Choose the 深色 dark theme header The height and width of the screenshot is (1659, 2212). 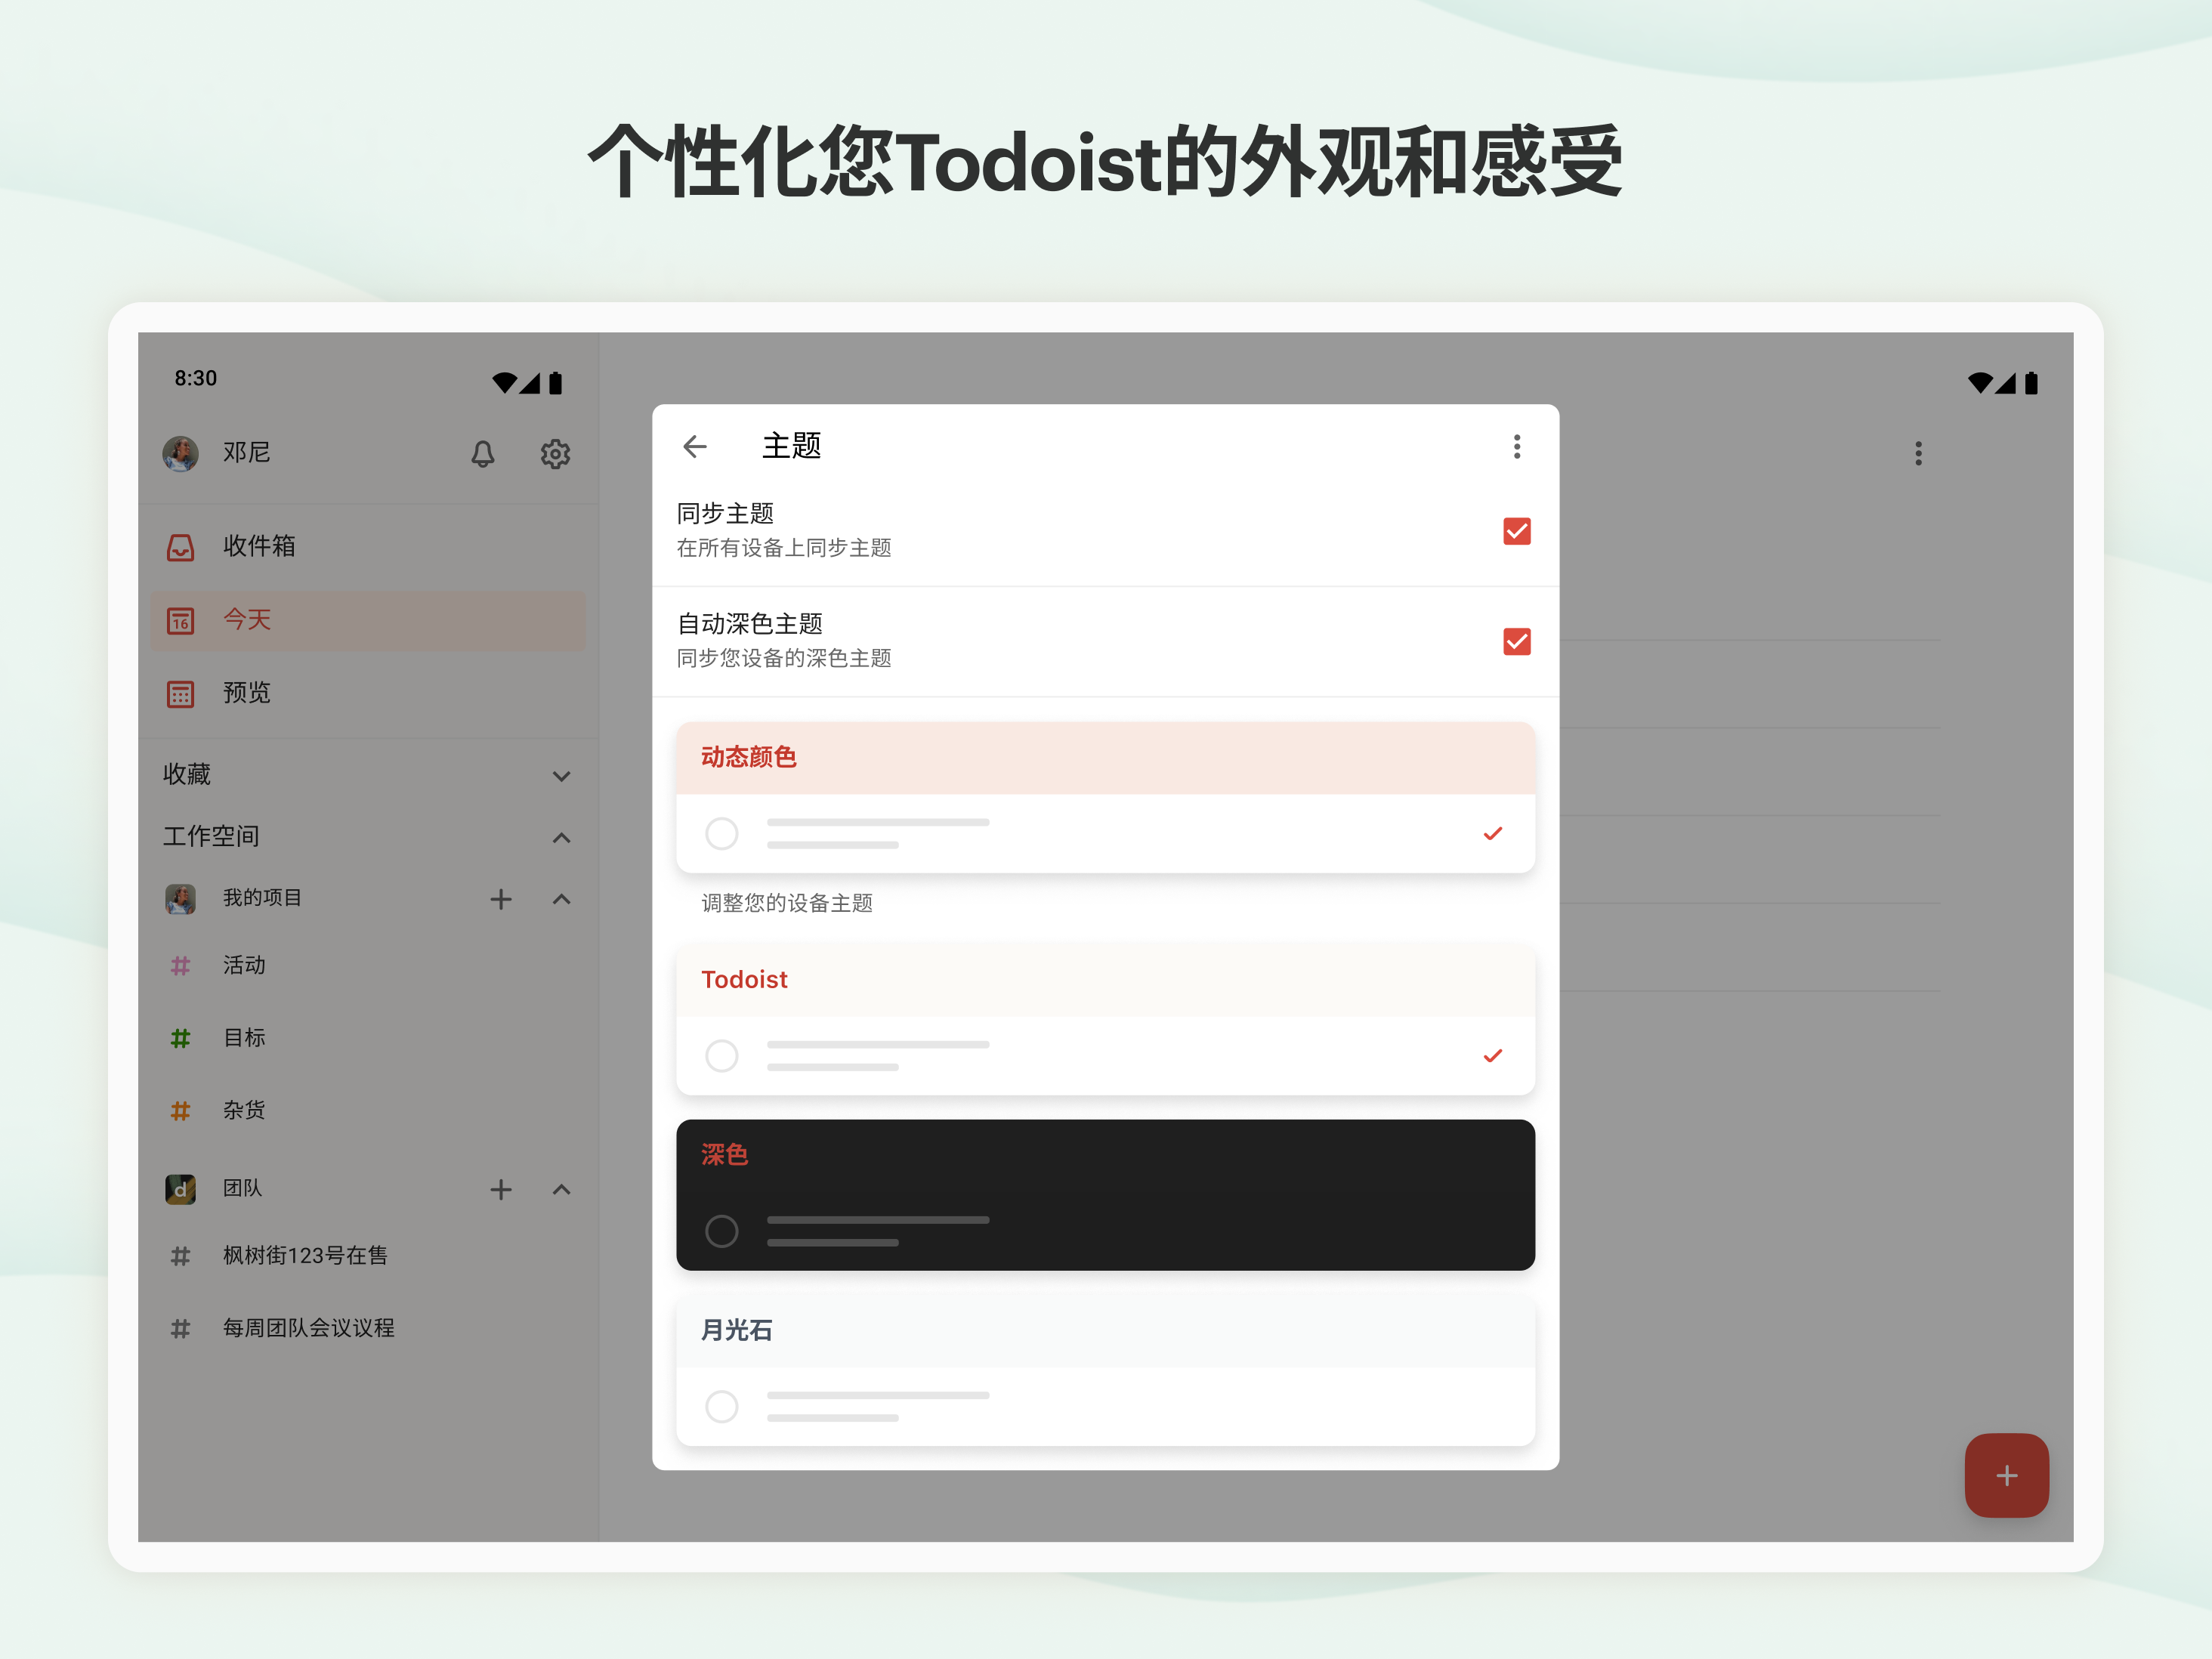[1105, 1155]
